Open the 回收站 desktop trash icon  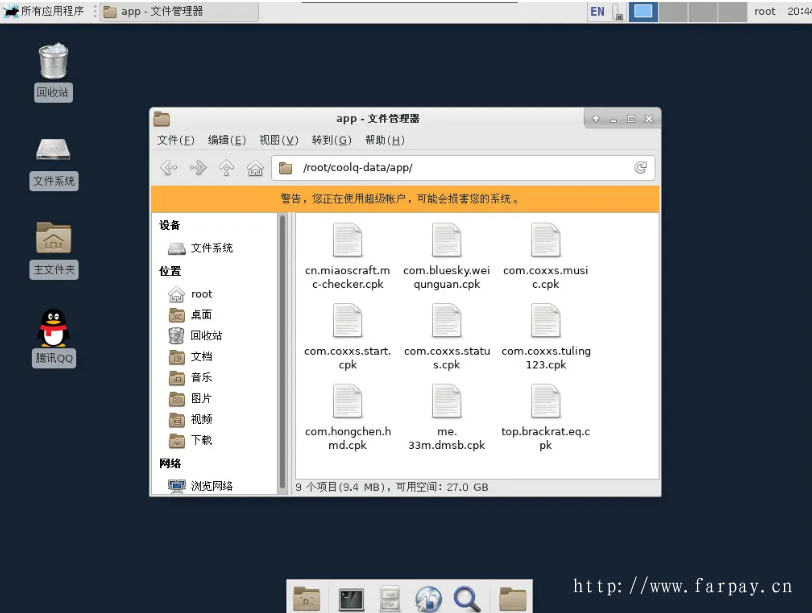click(x=54, y=62)
